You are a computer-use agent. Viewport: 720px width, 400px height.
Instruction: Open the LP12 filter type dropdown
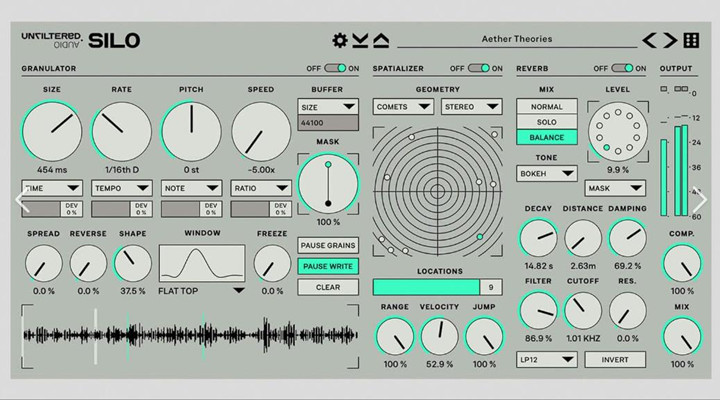click(x=546, y=359)
